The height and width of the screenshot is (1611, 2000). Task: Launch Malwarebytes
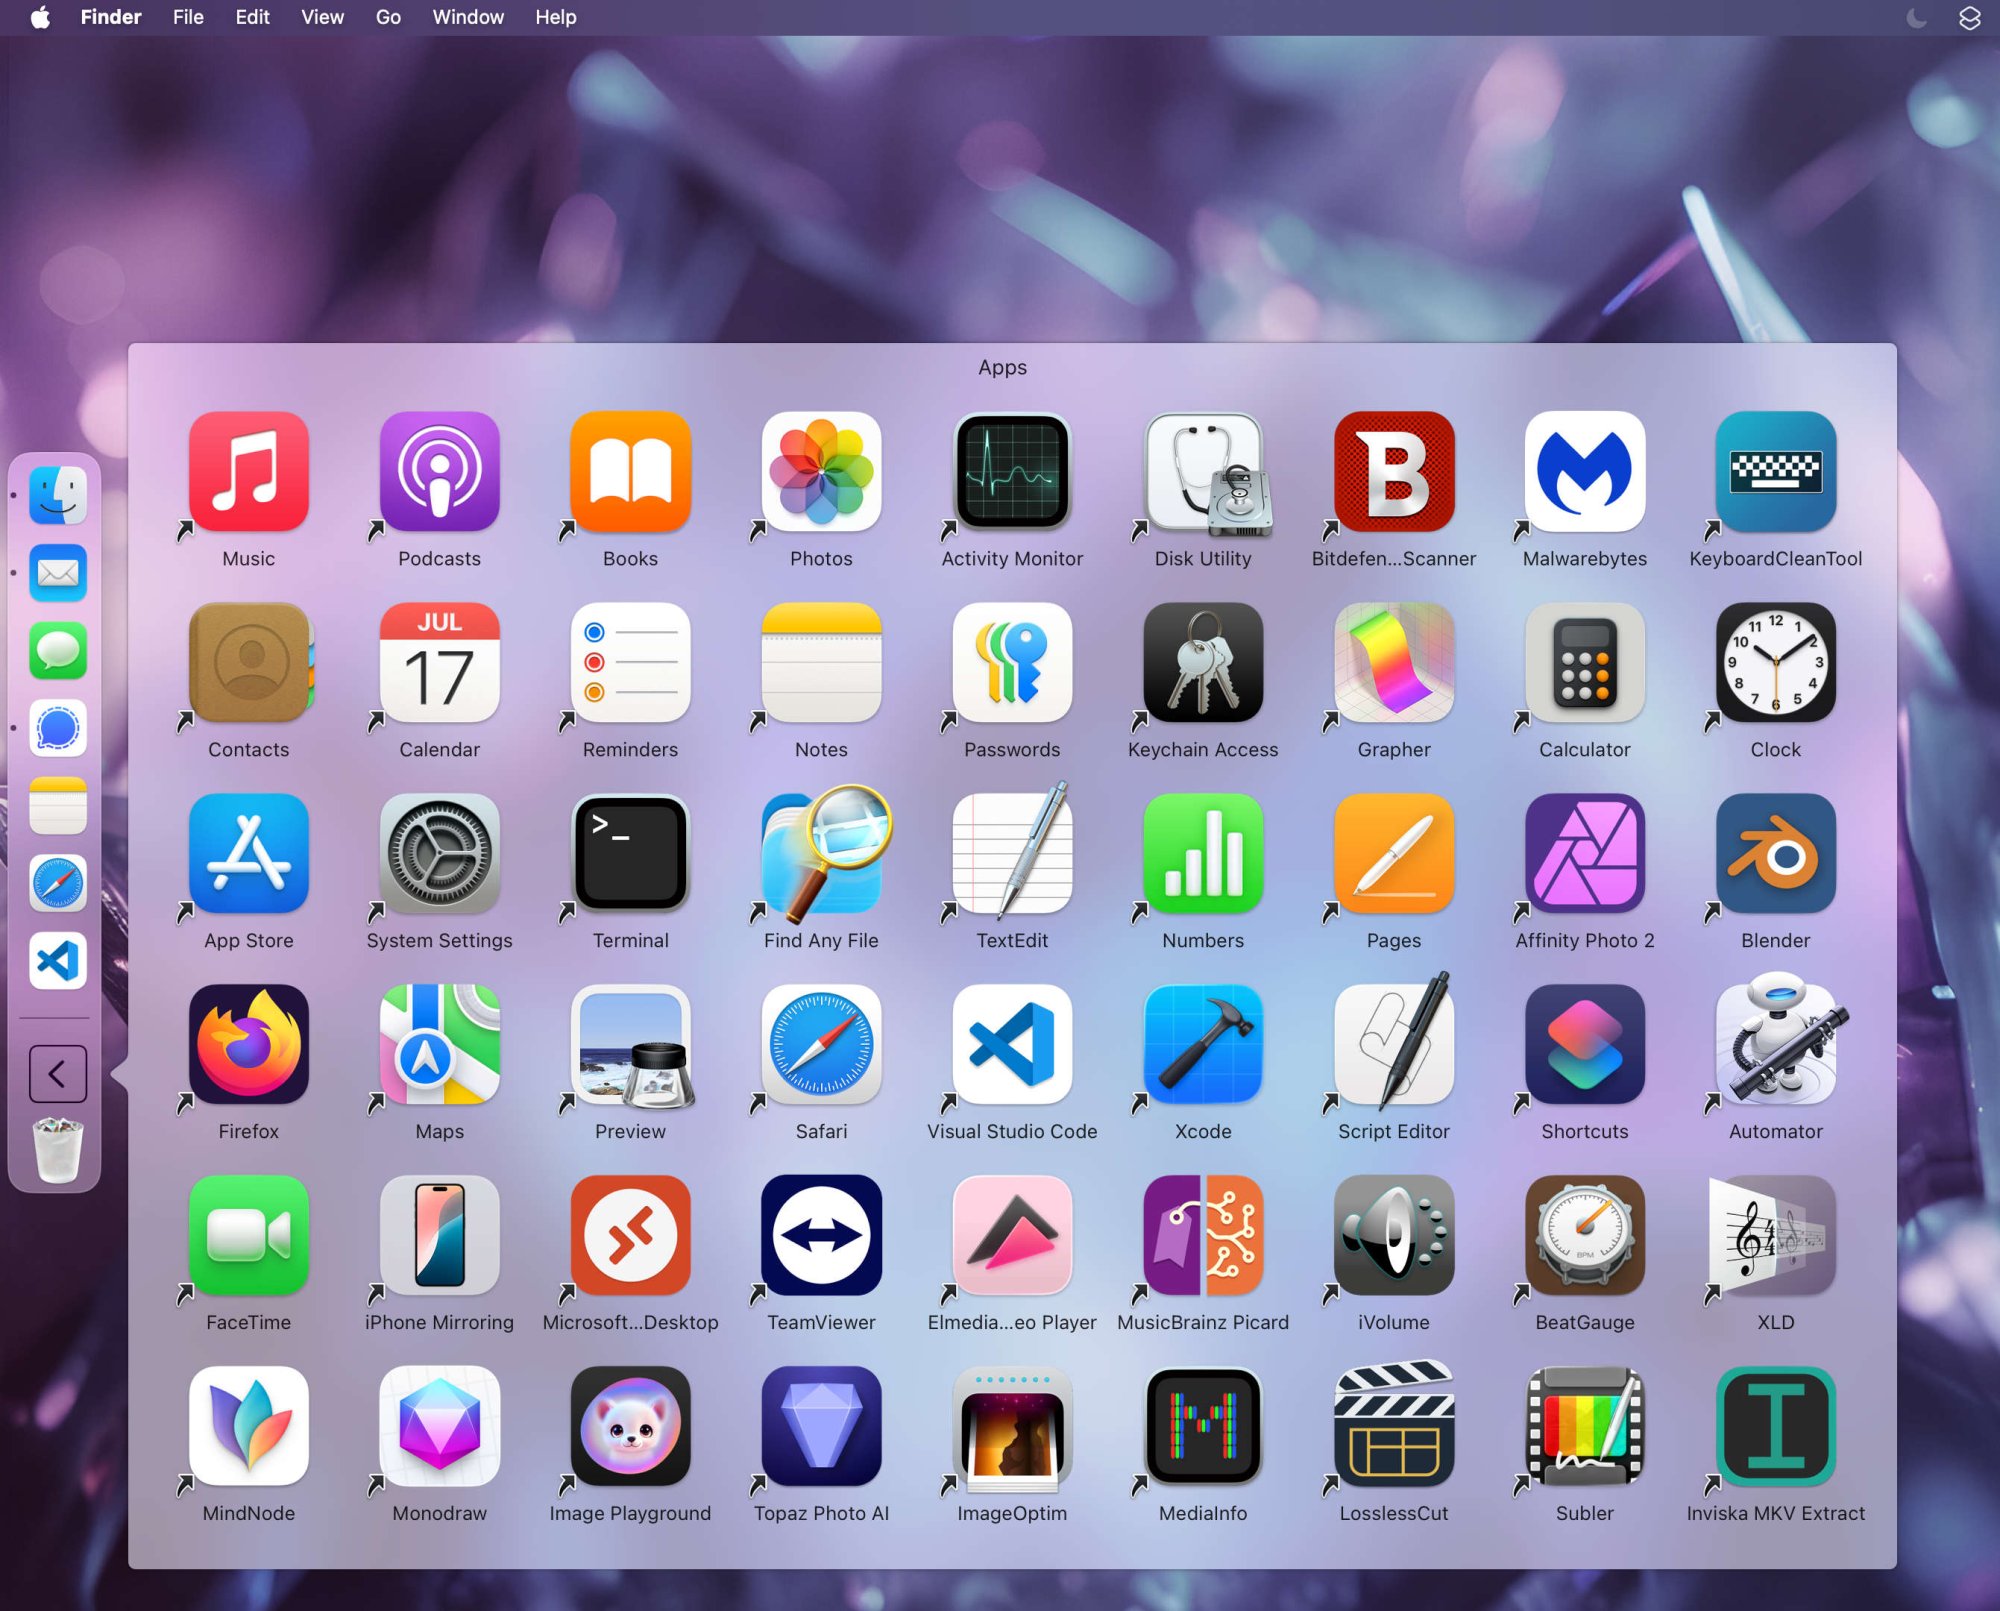tap(1584, 472)
